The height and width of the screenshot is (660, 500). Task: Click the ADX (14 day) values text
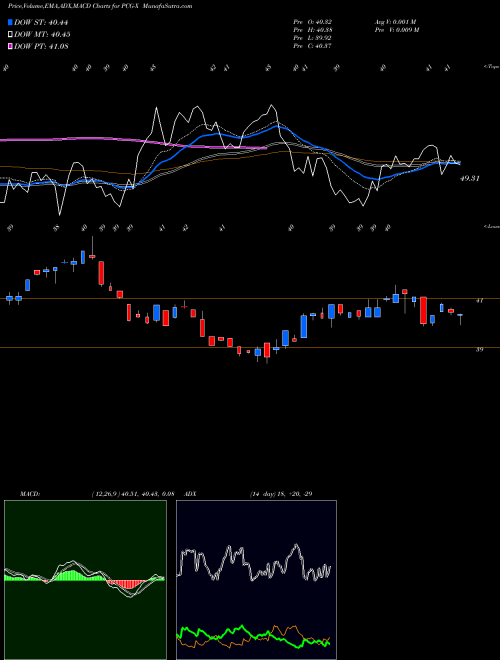click(x=281, y=494)
